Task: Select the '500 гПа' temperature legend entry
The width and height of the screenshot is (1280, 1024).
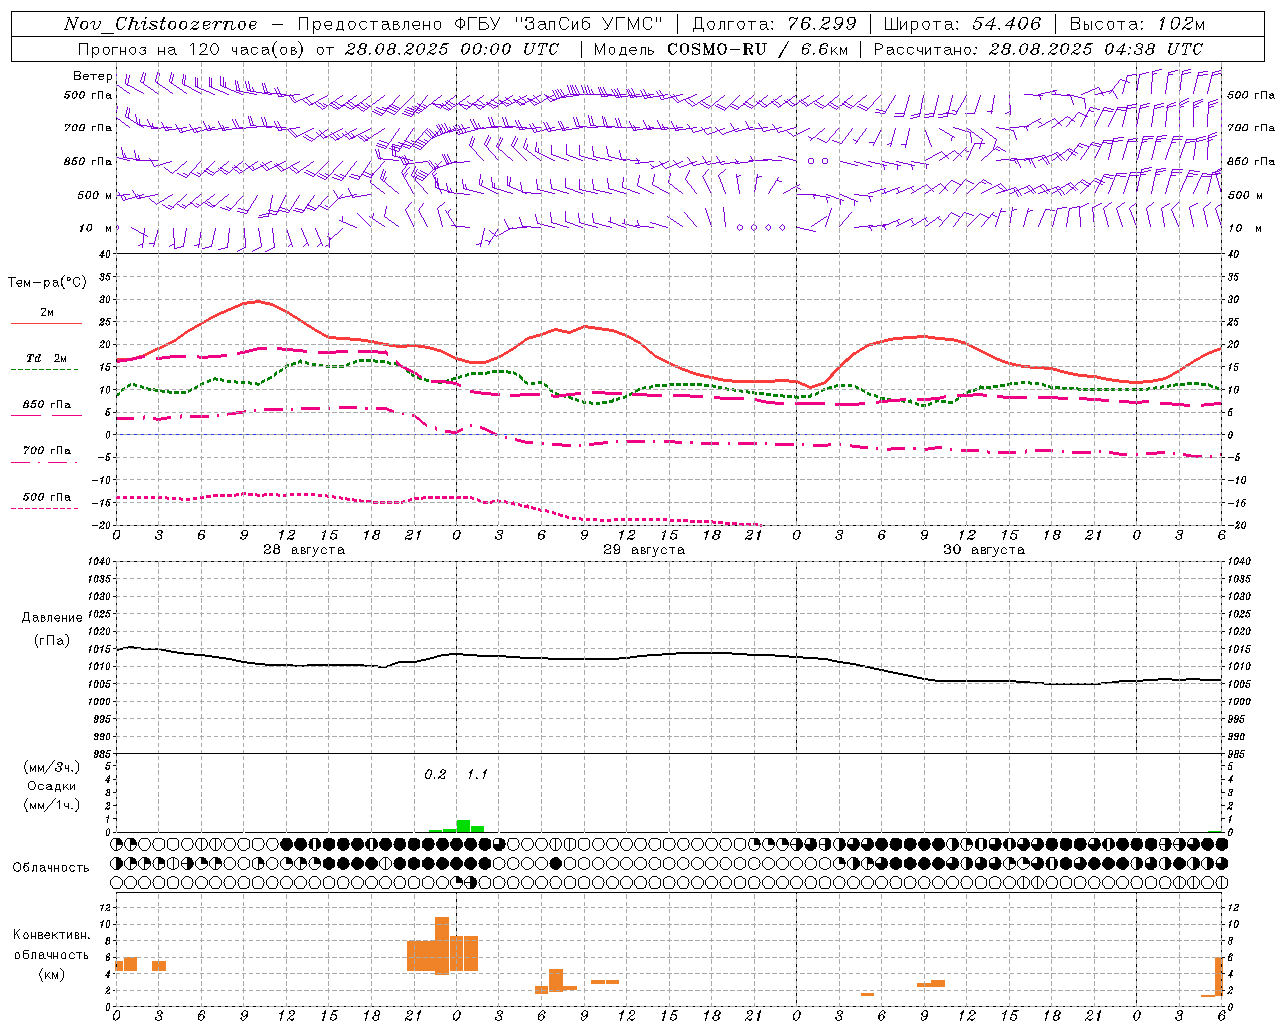Action: [x=47, y=497]
